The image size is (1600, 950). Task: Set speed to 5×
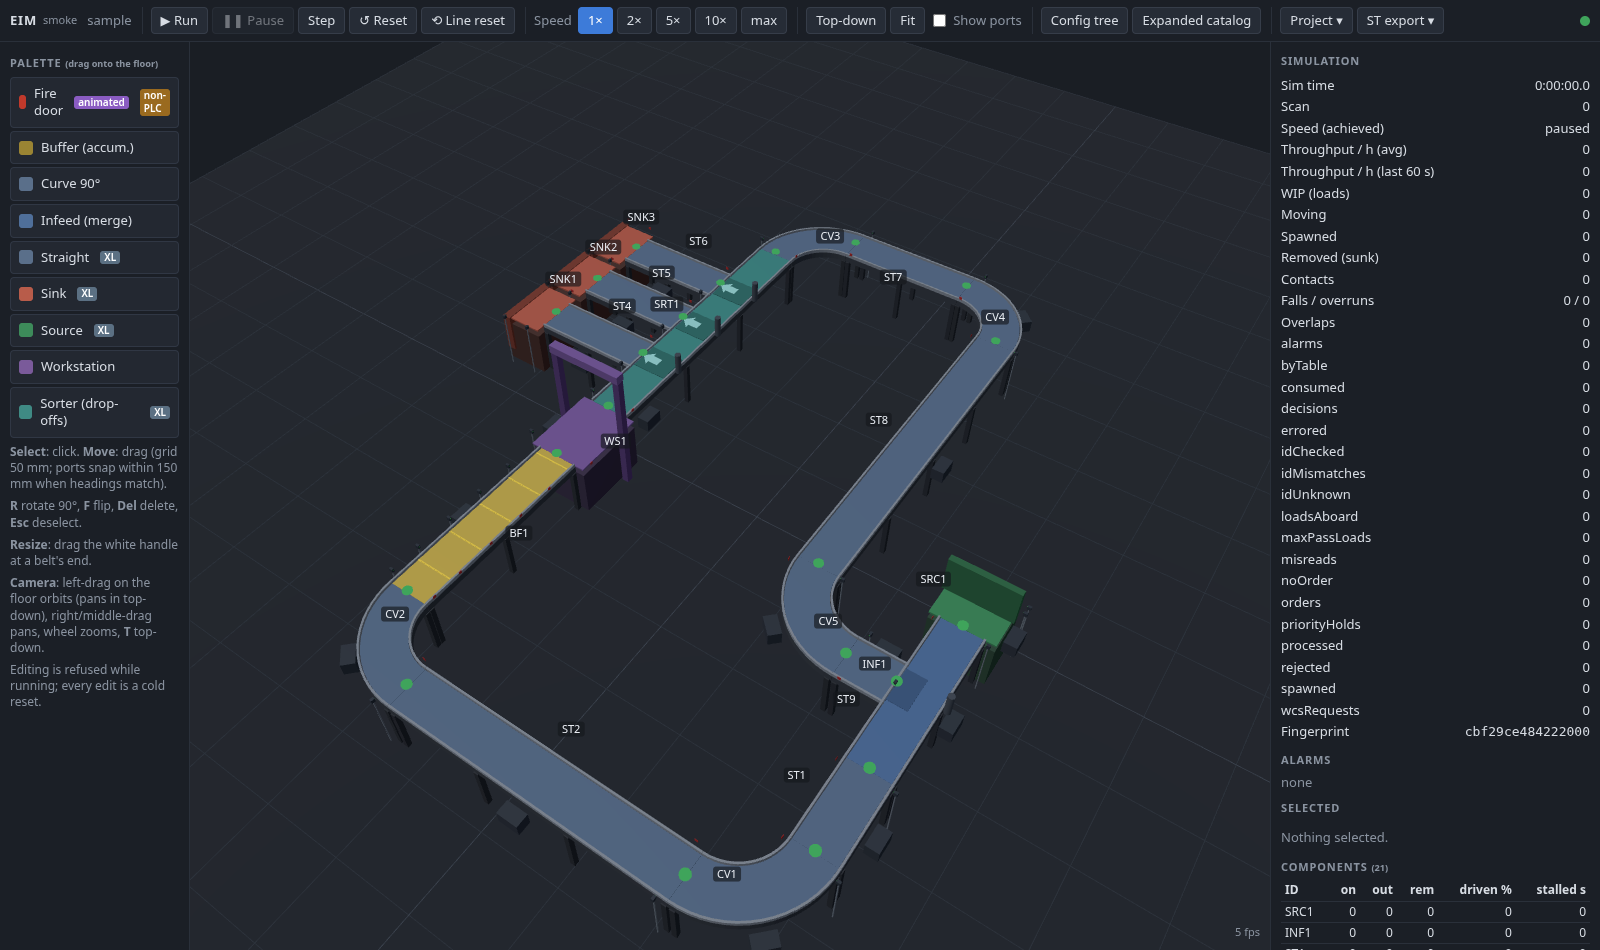click(673, 20)
